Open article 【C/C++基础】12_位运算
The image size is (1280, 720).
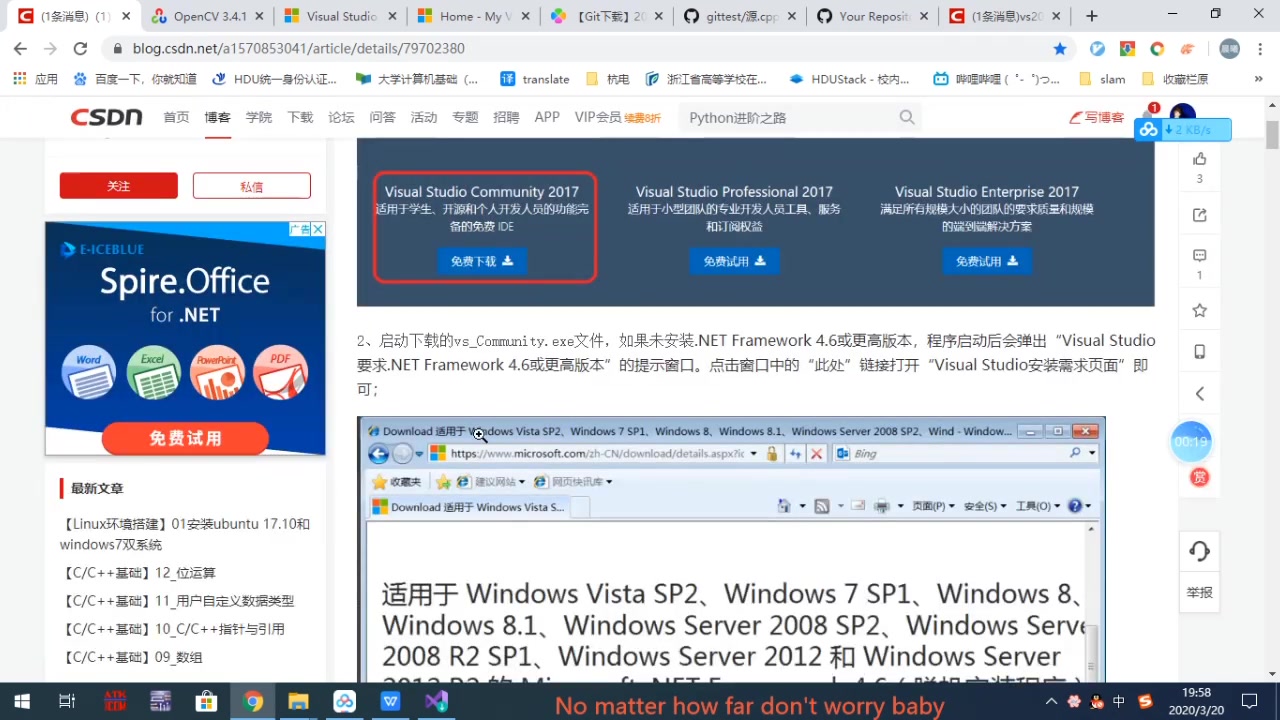(x=137, y=573)
